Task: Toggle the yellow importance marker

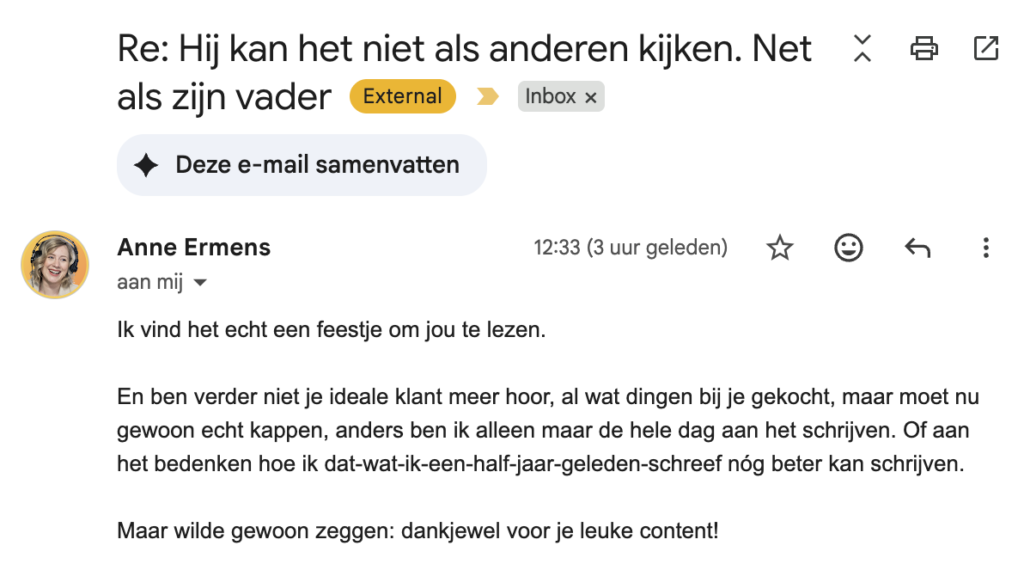Action: (x=487, y=97)
